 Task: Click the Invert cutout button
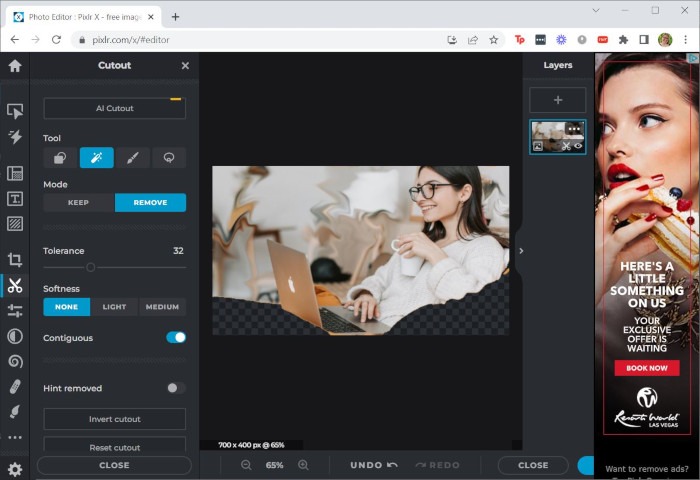[115, 419]
